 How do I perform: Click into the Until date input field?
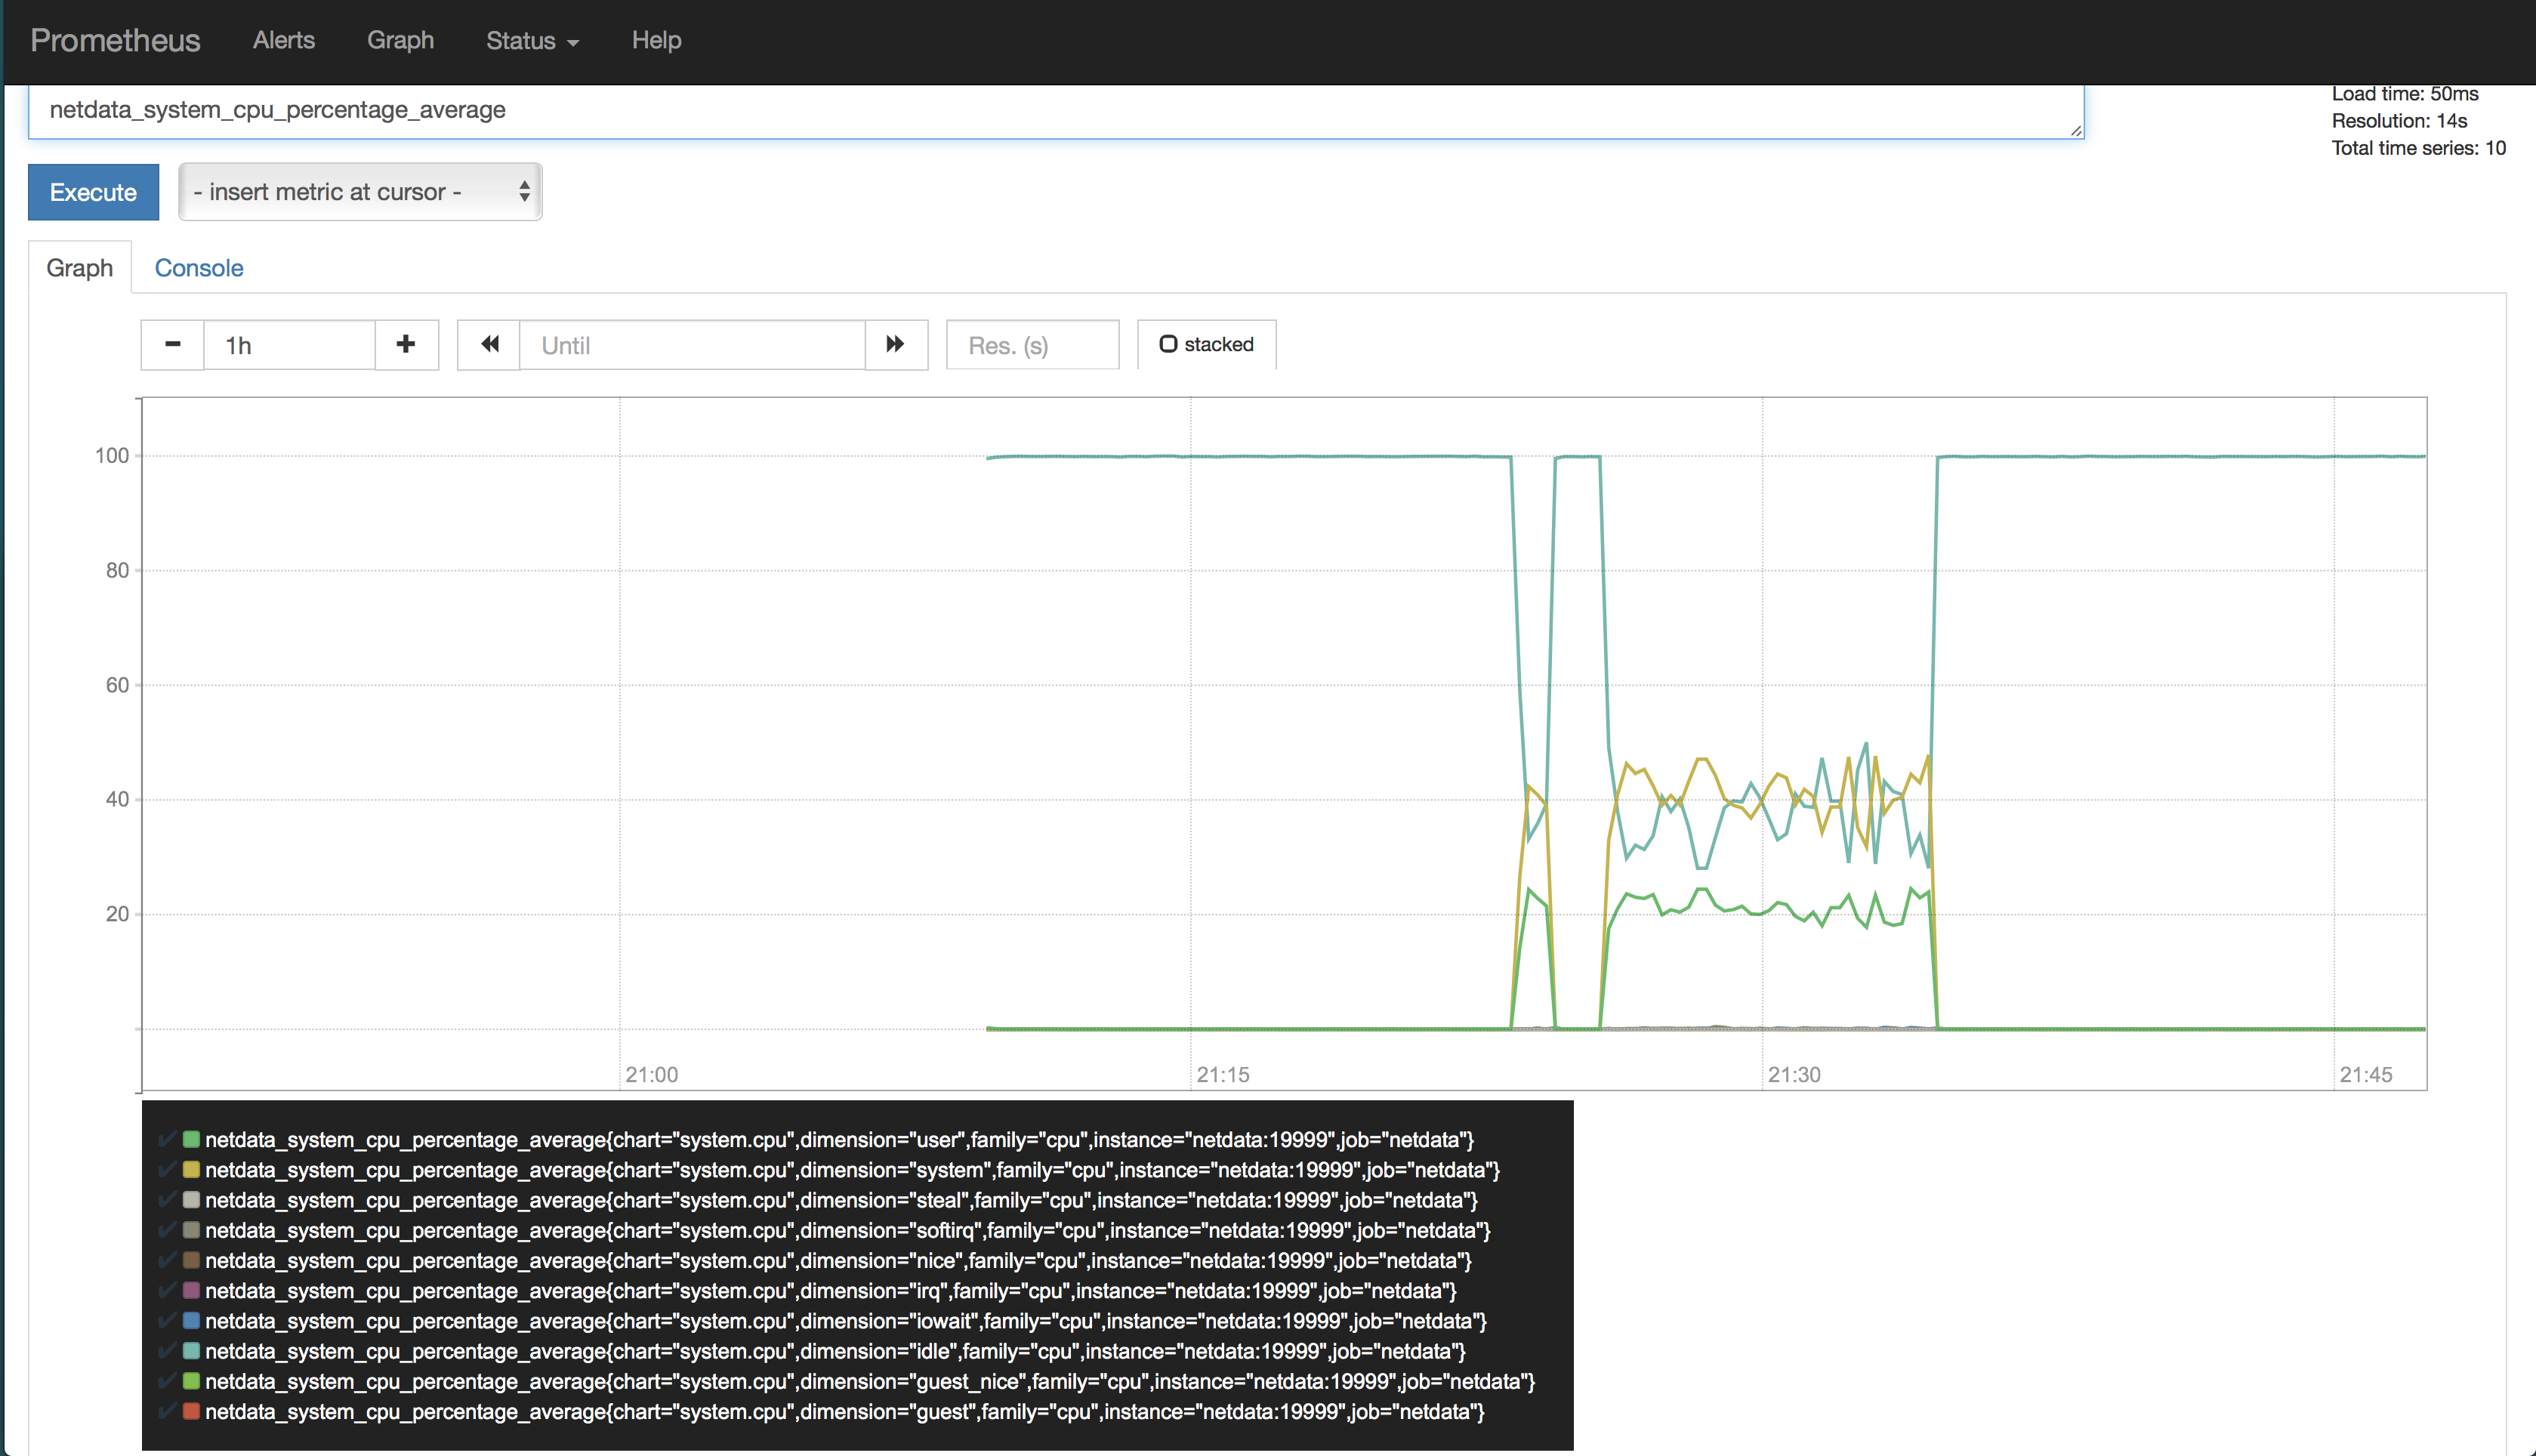pos(692,345)
